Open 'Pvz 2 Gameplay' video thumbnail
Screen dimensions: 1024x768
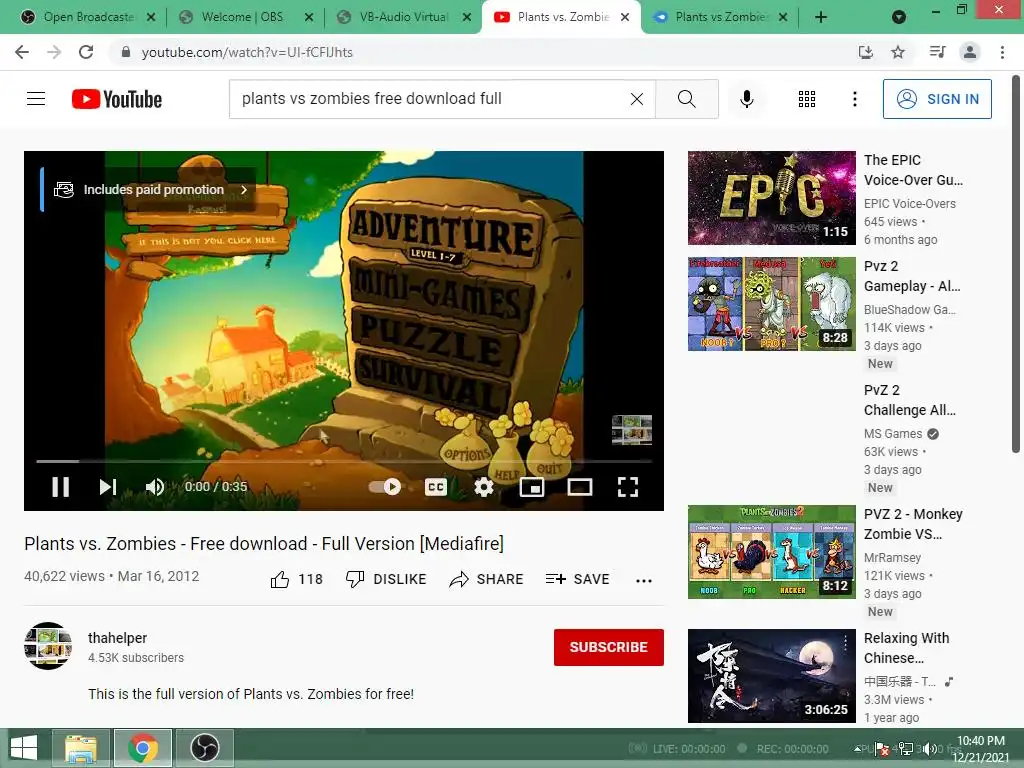pyautogui.click(x=771, y=304)
